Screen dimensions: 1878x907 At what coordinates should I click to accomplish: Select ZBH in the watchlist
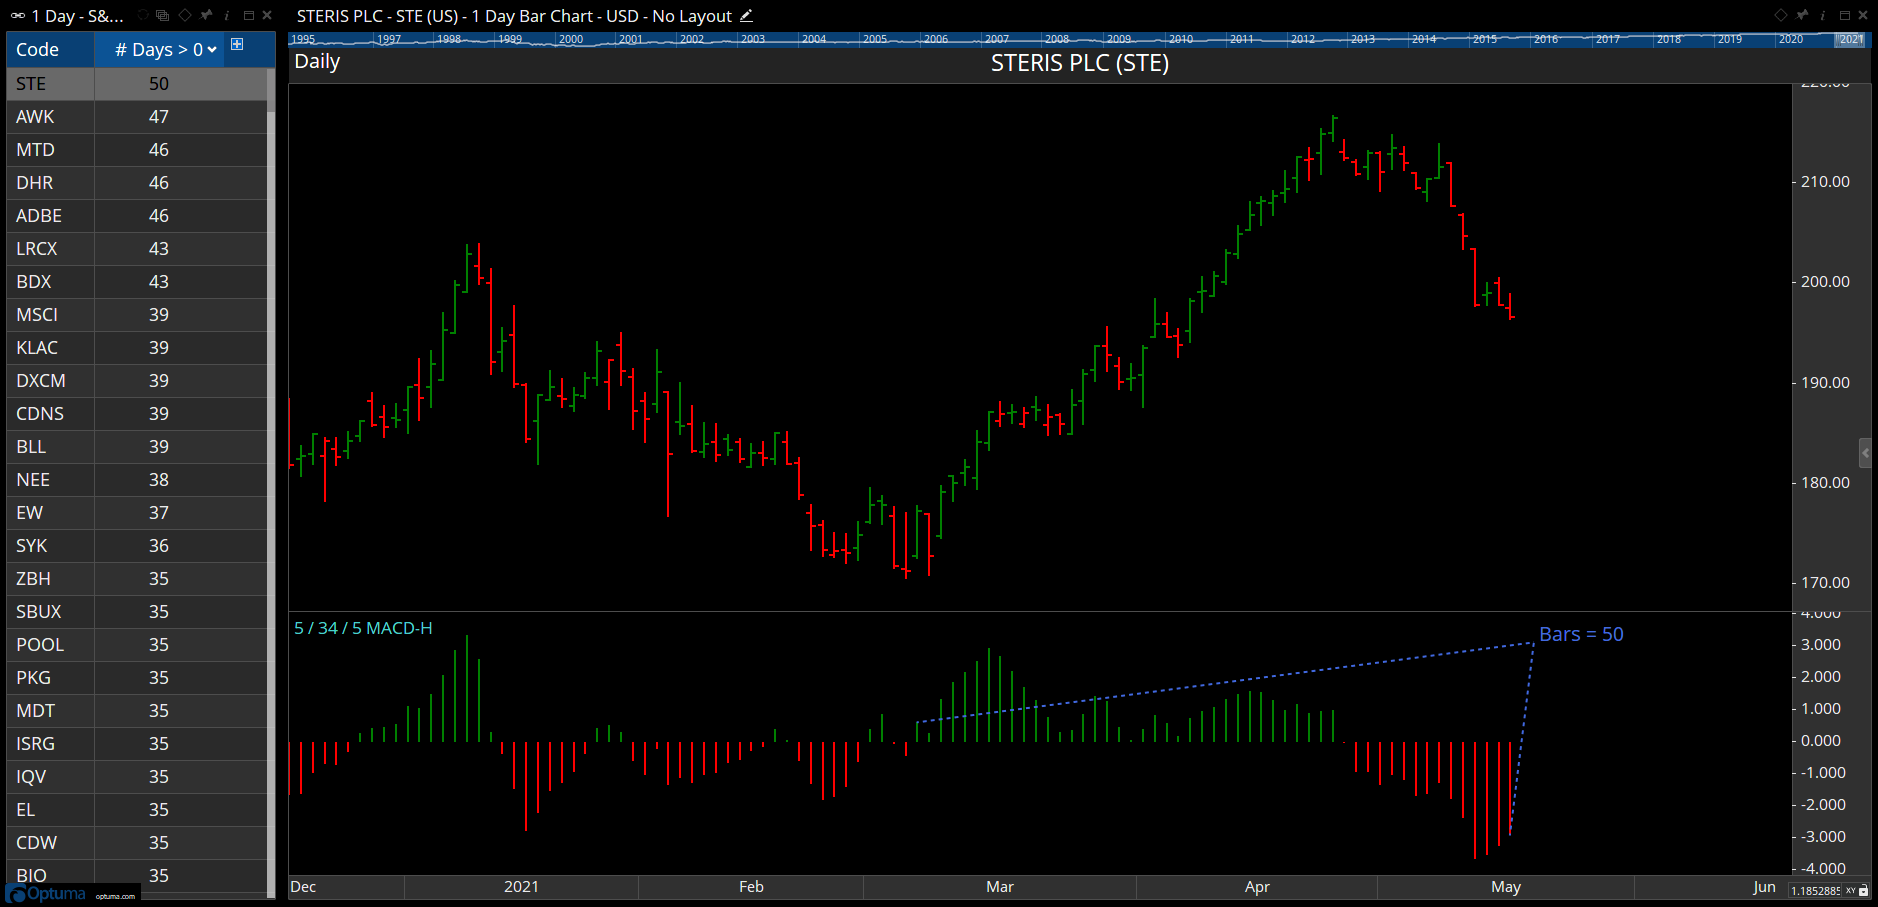click(x=137, y=579)
